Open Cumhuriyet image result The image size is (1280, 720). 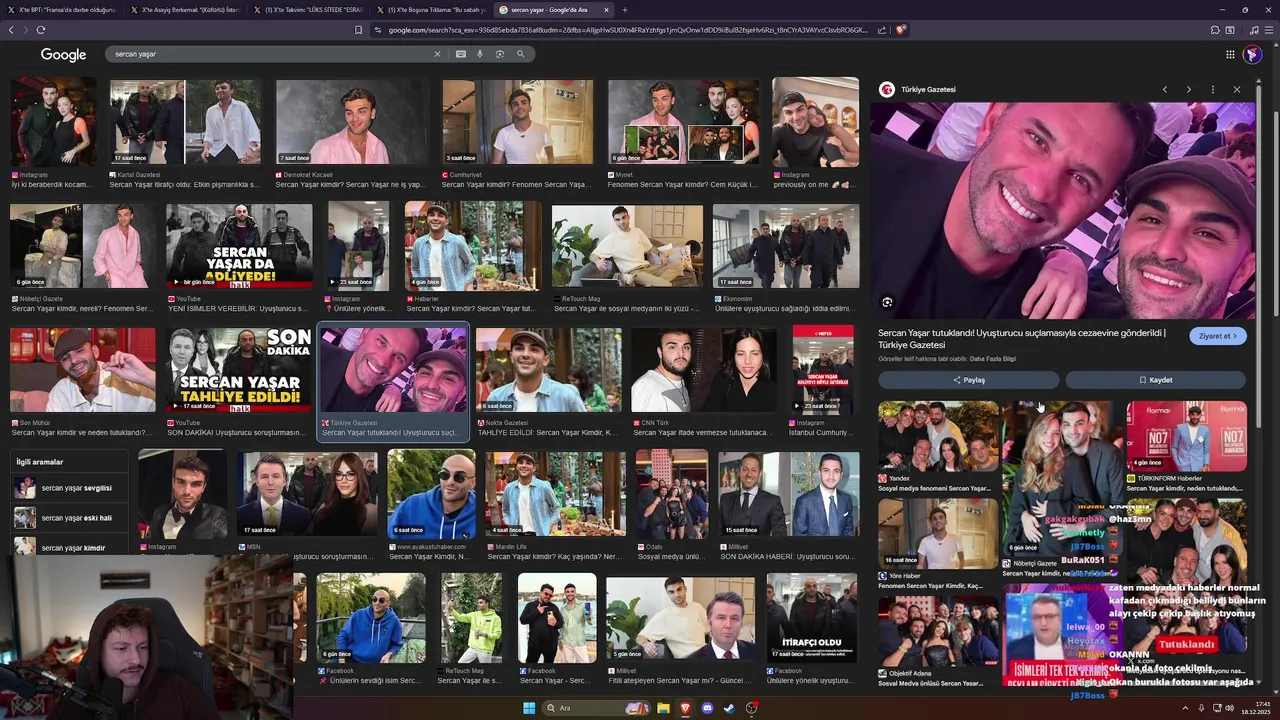pyautogui.click(x=517, y=122)
